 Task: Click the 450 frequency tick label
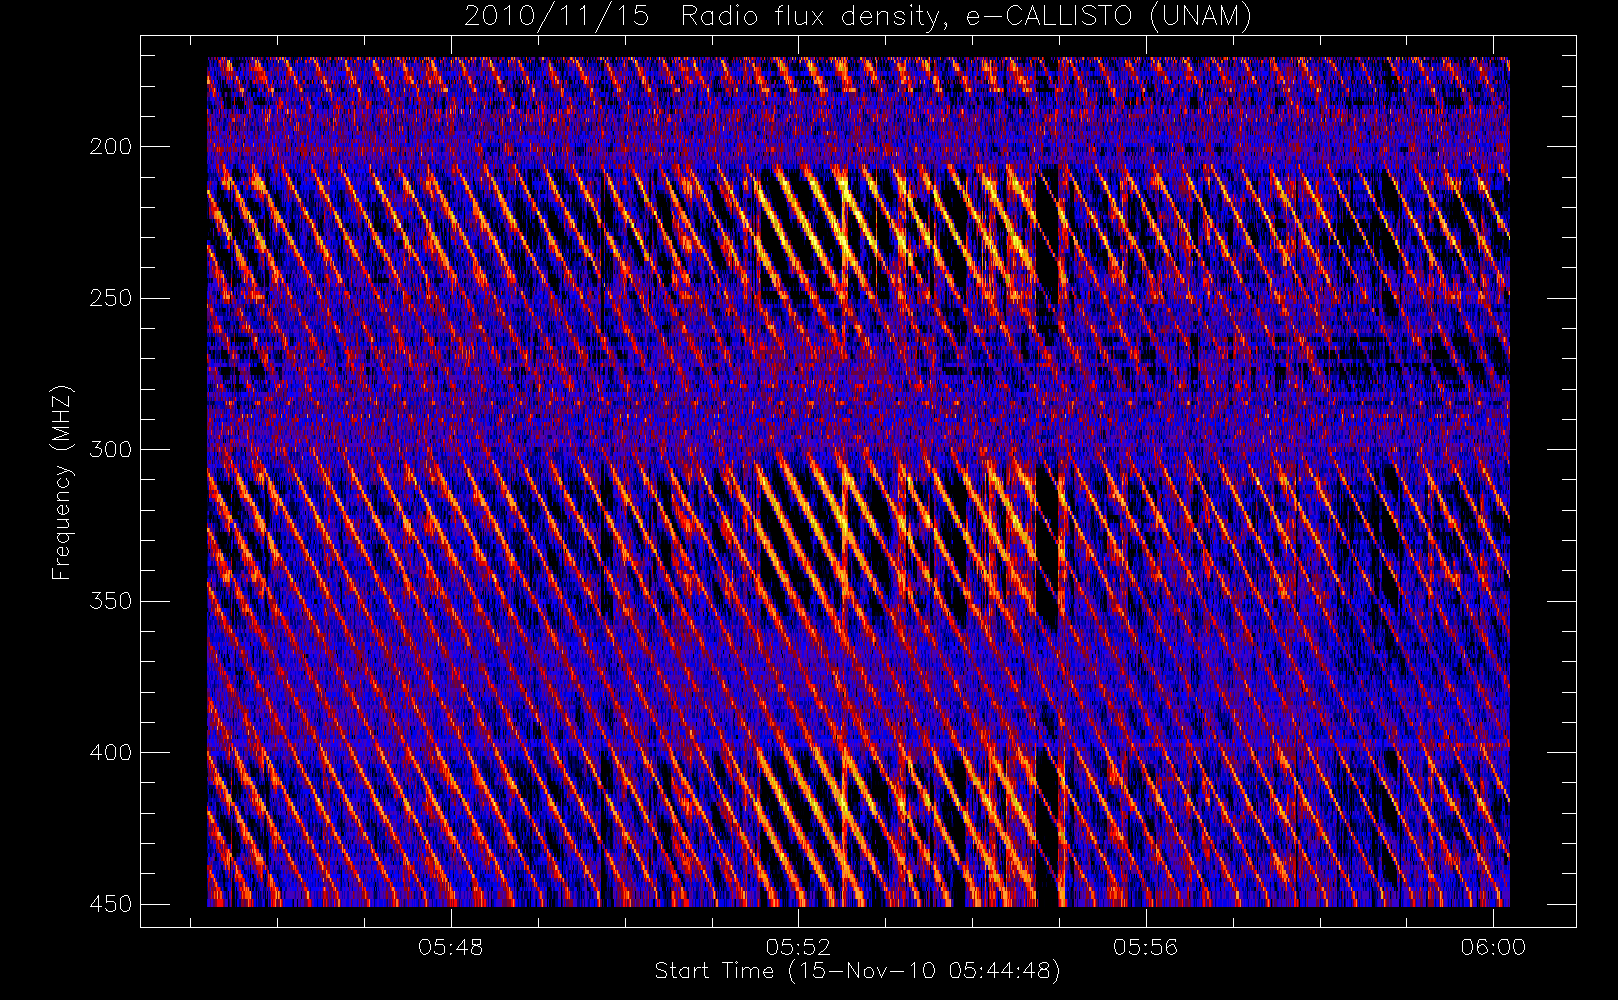pos(110,904)
